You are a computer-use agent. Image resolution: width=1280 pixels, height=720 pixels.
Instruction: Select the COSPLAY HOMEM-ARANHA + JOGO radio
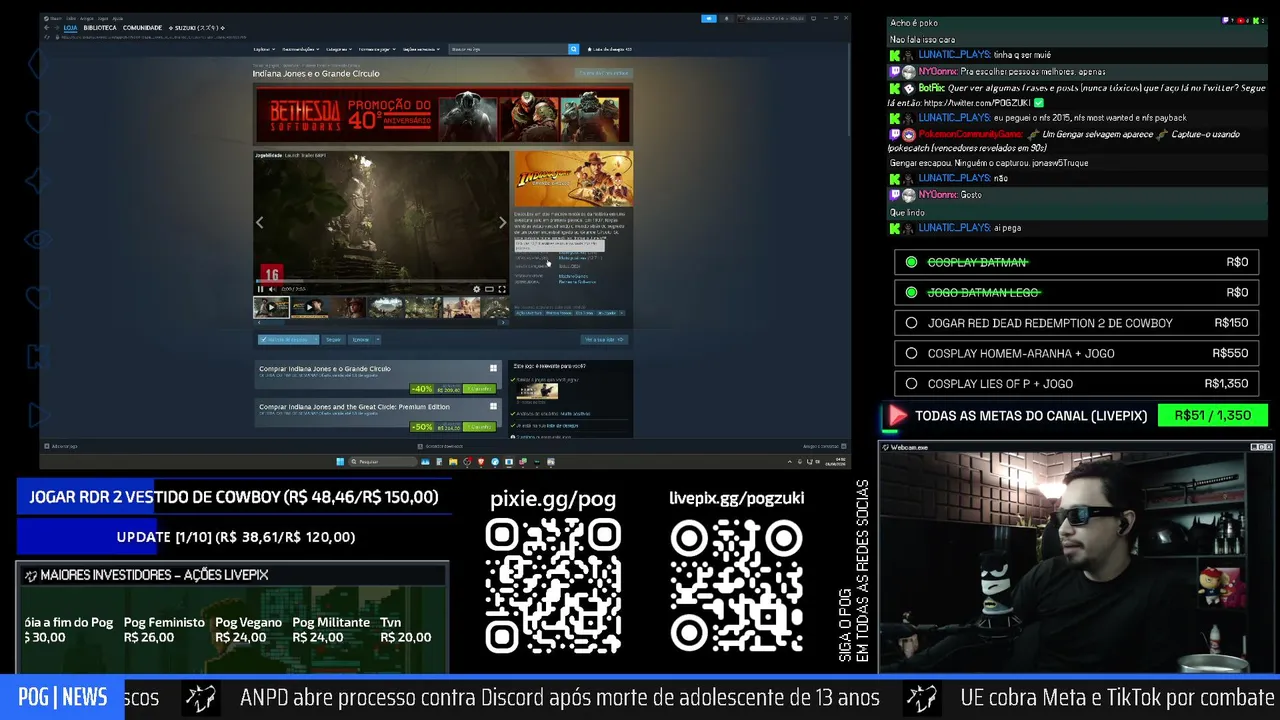[x=911, y=353]
